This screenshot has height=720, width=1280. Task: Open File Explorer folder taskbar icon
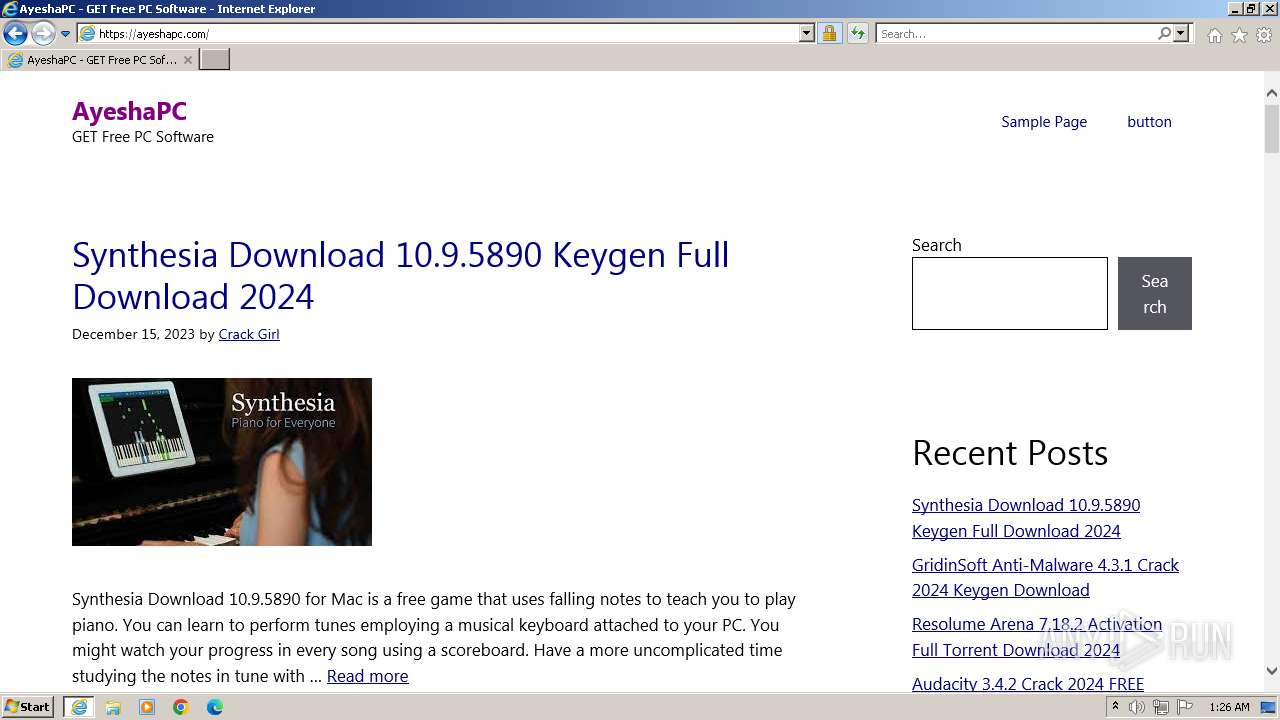[x=113, y=707]
